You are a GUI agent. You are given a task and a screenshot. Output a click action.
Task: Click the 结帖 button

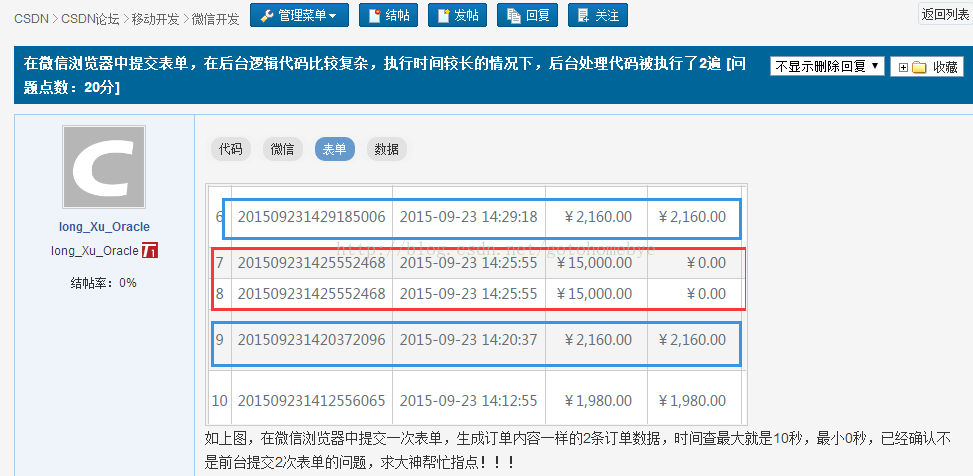[388, 16]
